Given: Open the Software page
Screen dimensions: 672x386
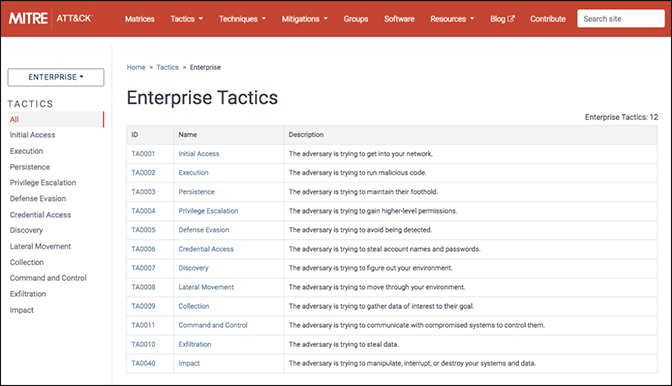Looking at the screenshot, I should pyautogui.click(x=399, y=19).
